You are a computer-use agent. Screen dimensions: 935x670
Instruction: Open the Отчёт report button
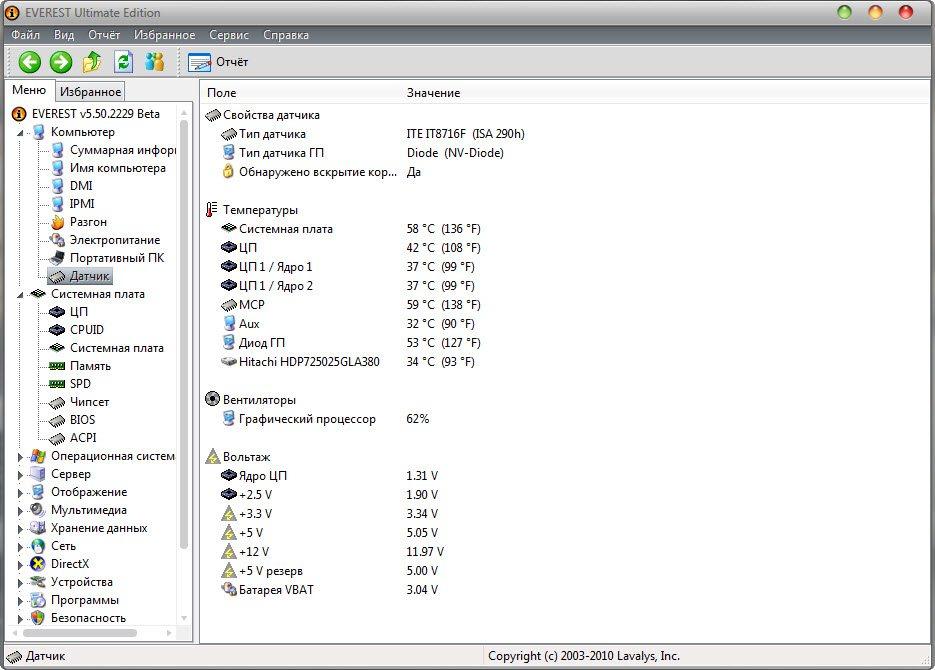[x=218, y=62]
